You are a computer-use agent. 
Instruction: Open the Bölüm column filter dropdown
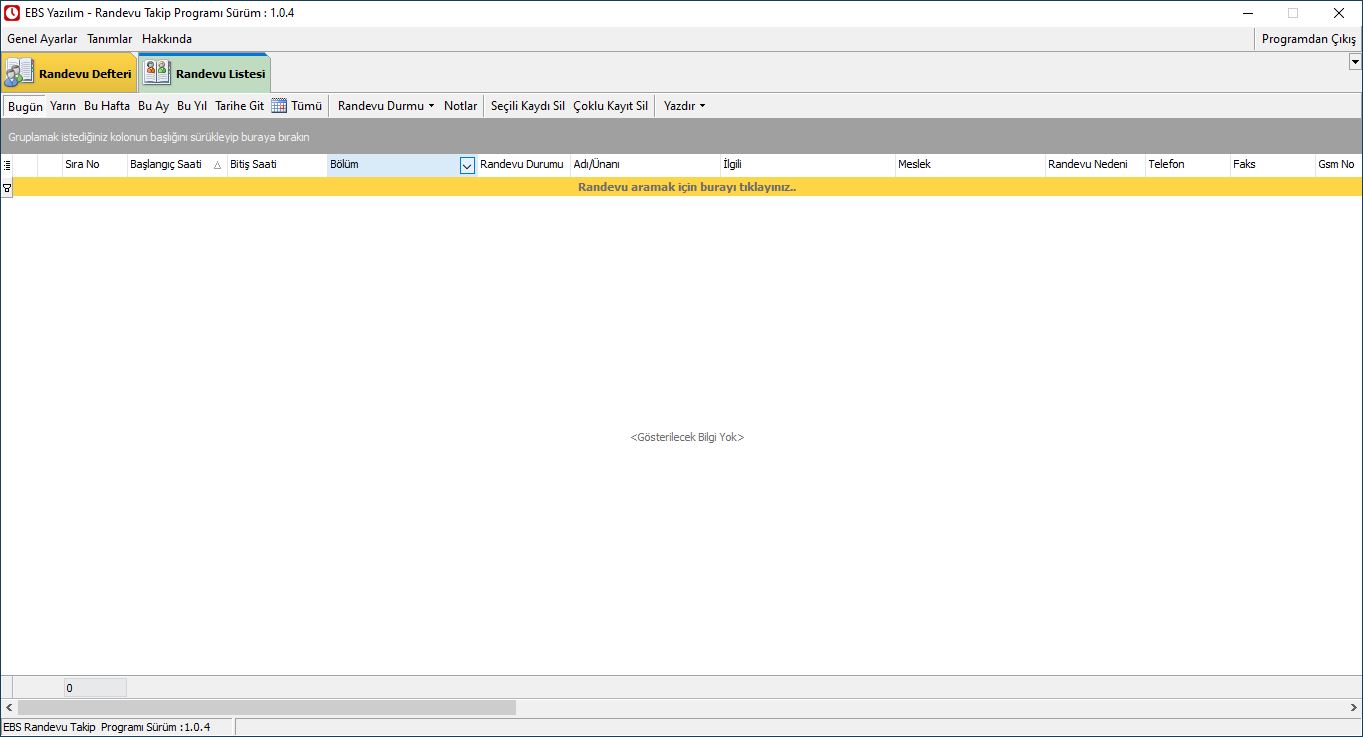point(467,166)
